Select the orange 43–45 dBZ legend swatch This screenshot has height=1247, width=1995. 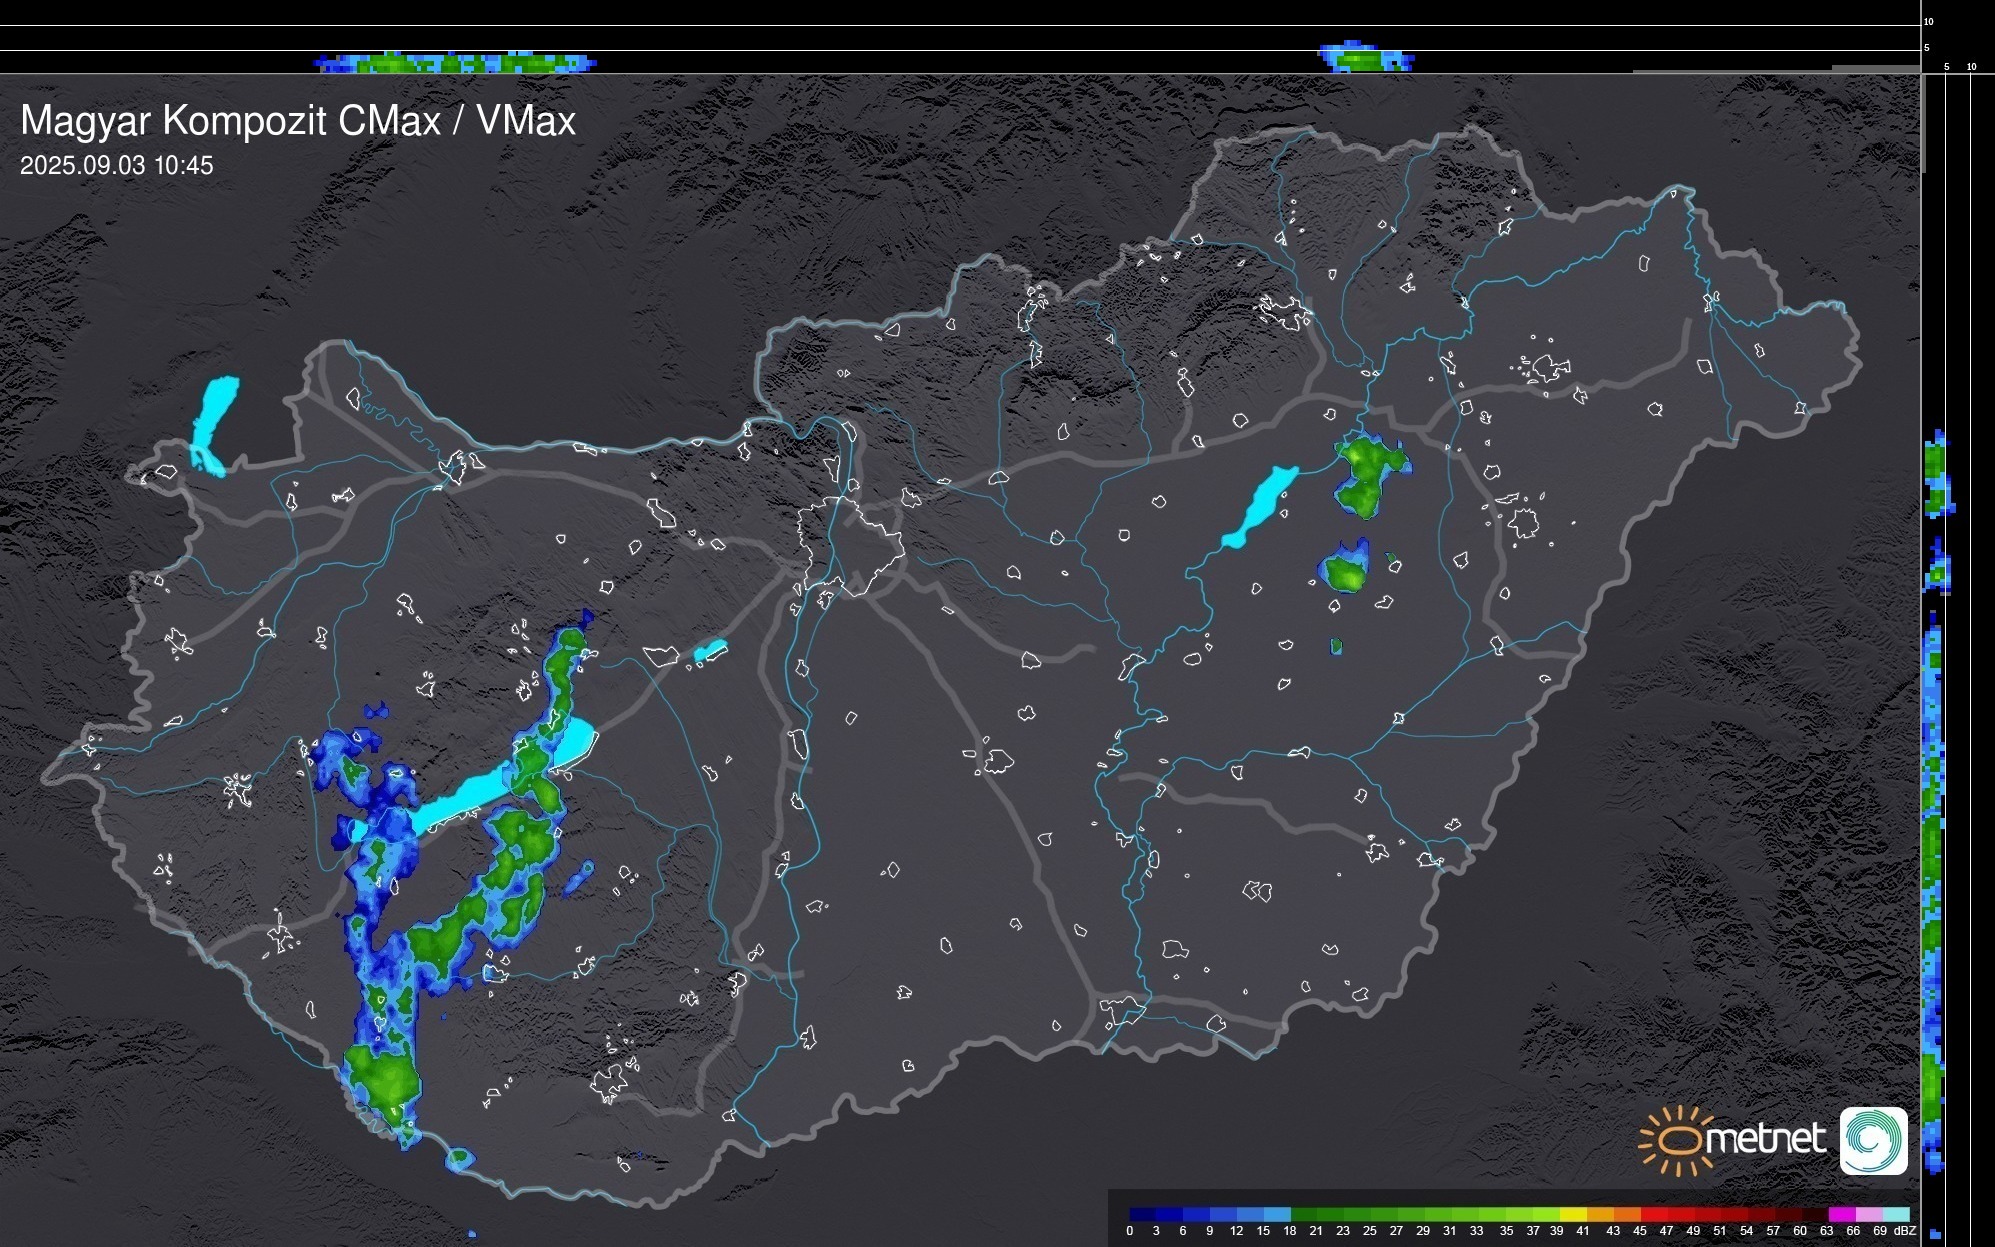click(x=1626, y=1214)
